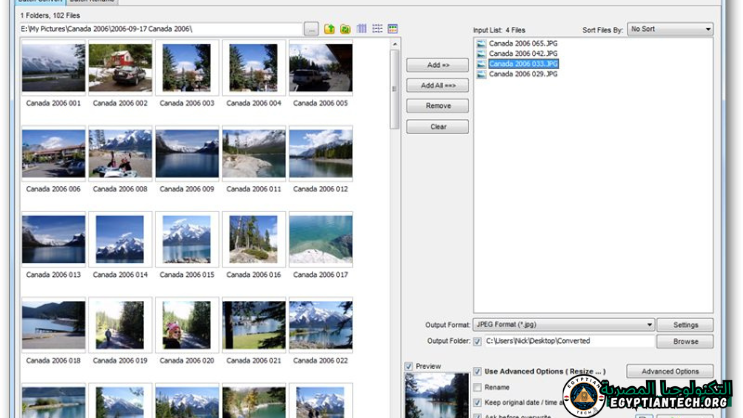Select thumbnail Canada 2006 022

321,325
